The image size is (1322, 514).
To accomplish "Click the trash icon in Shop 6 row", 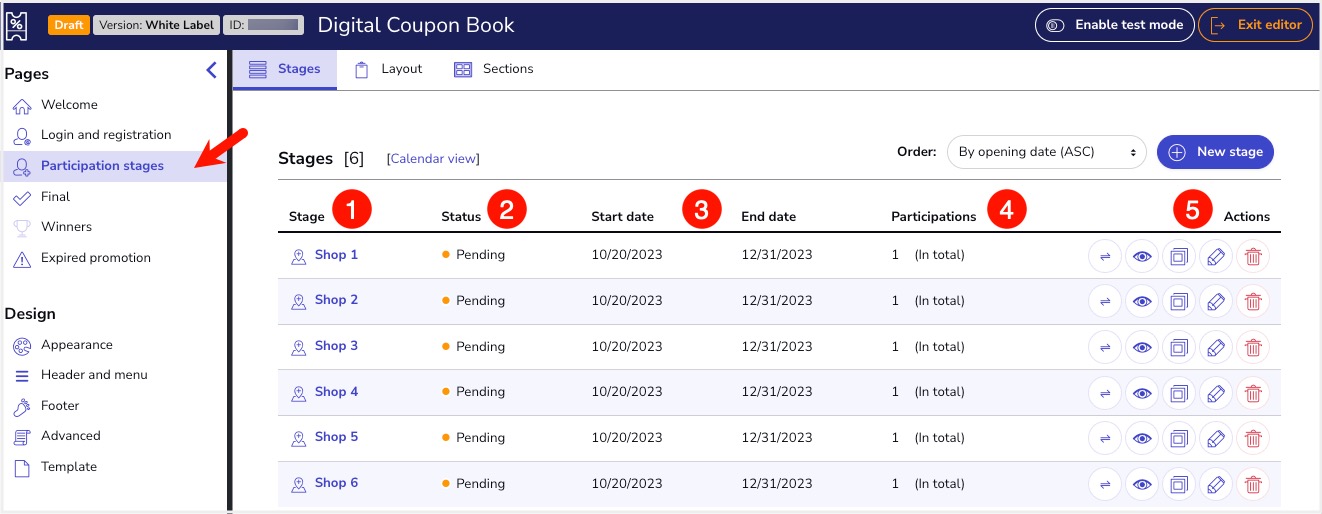I will [x=1252, y=484].
